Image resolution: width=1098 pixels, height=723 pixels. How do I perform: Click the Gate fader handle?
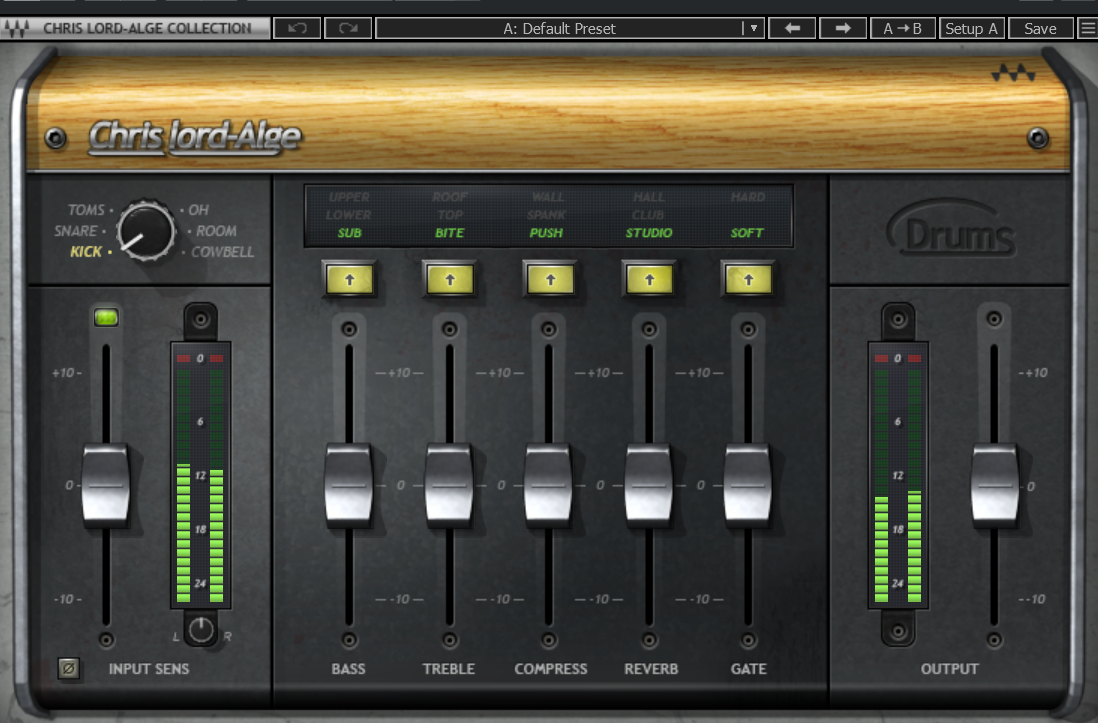[748, 485]
